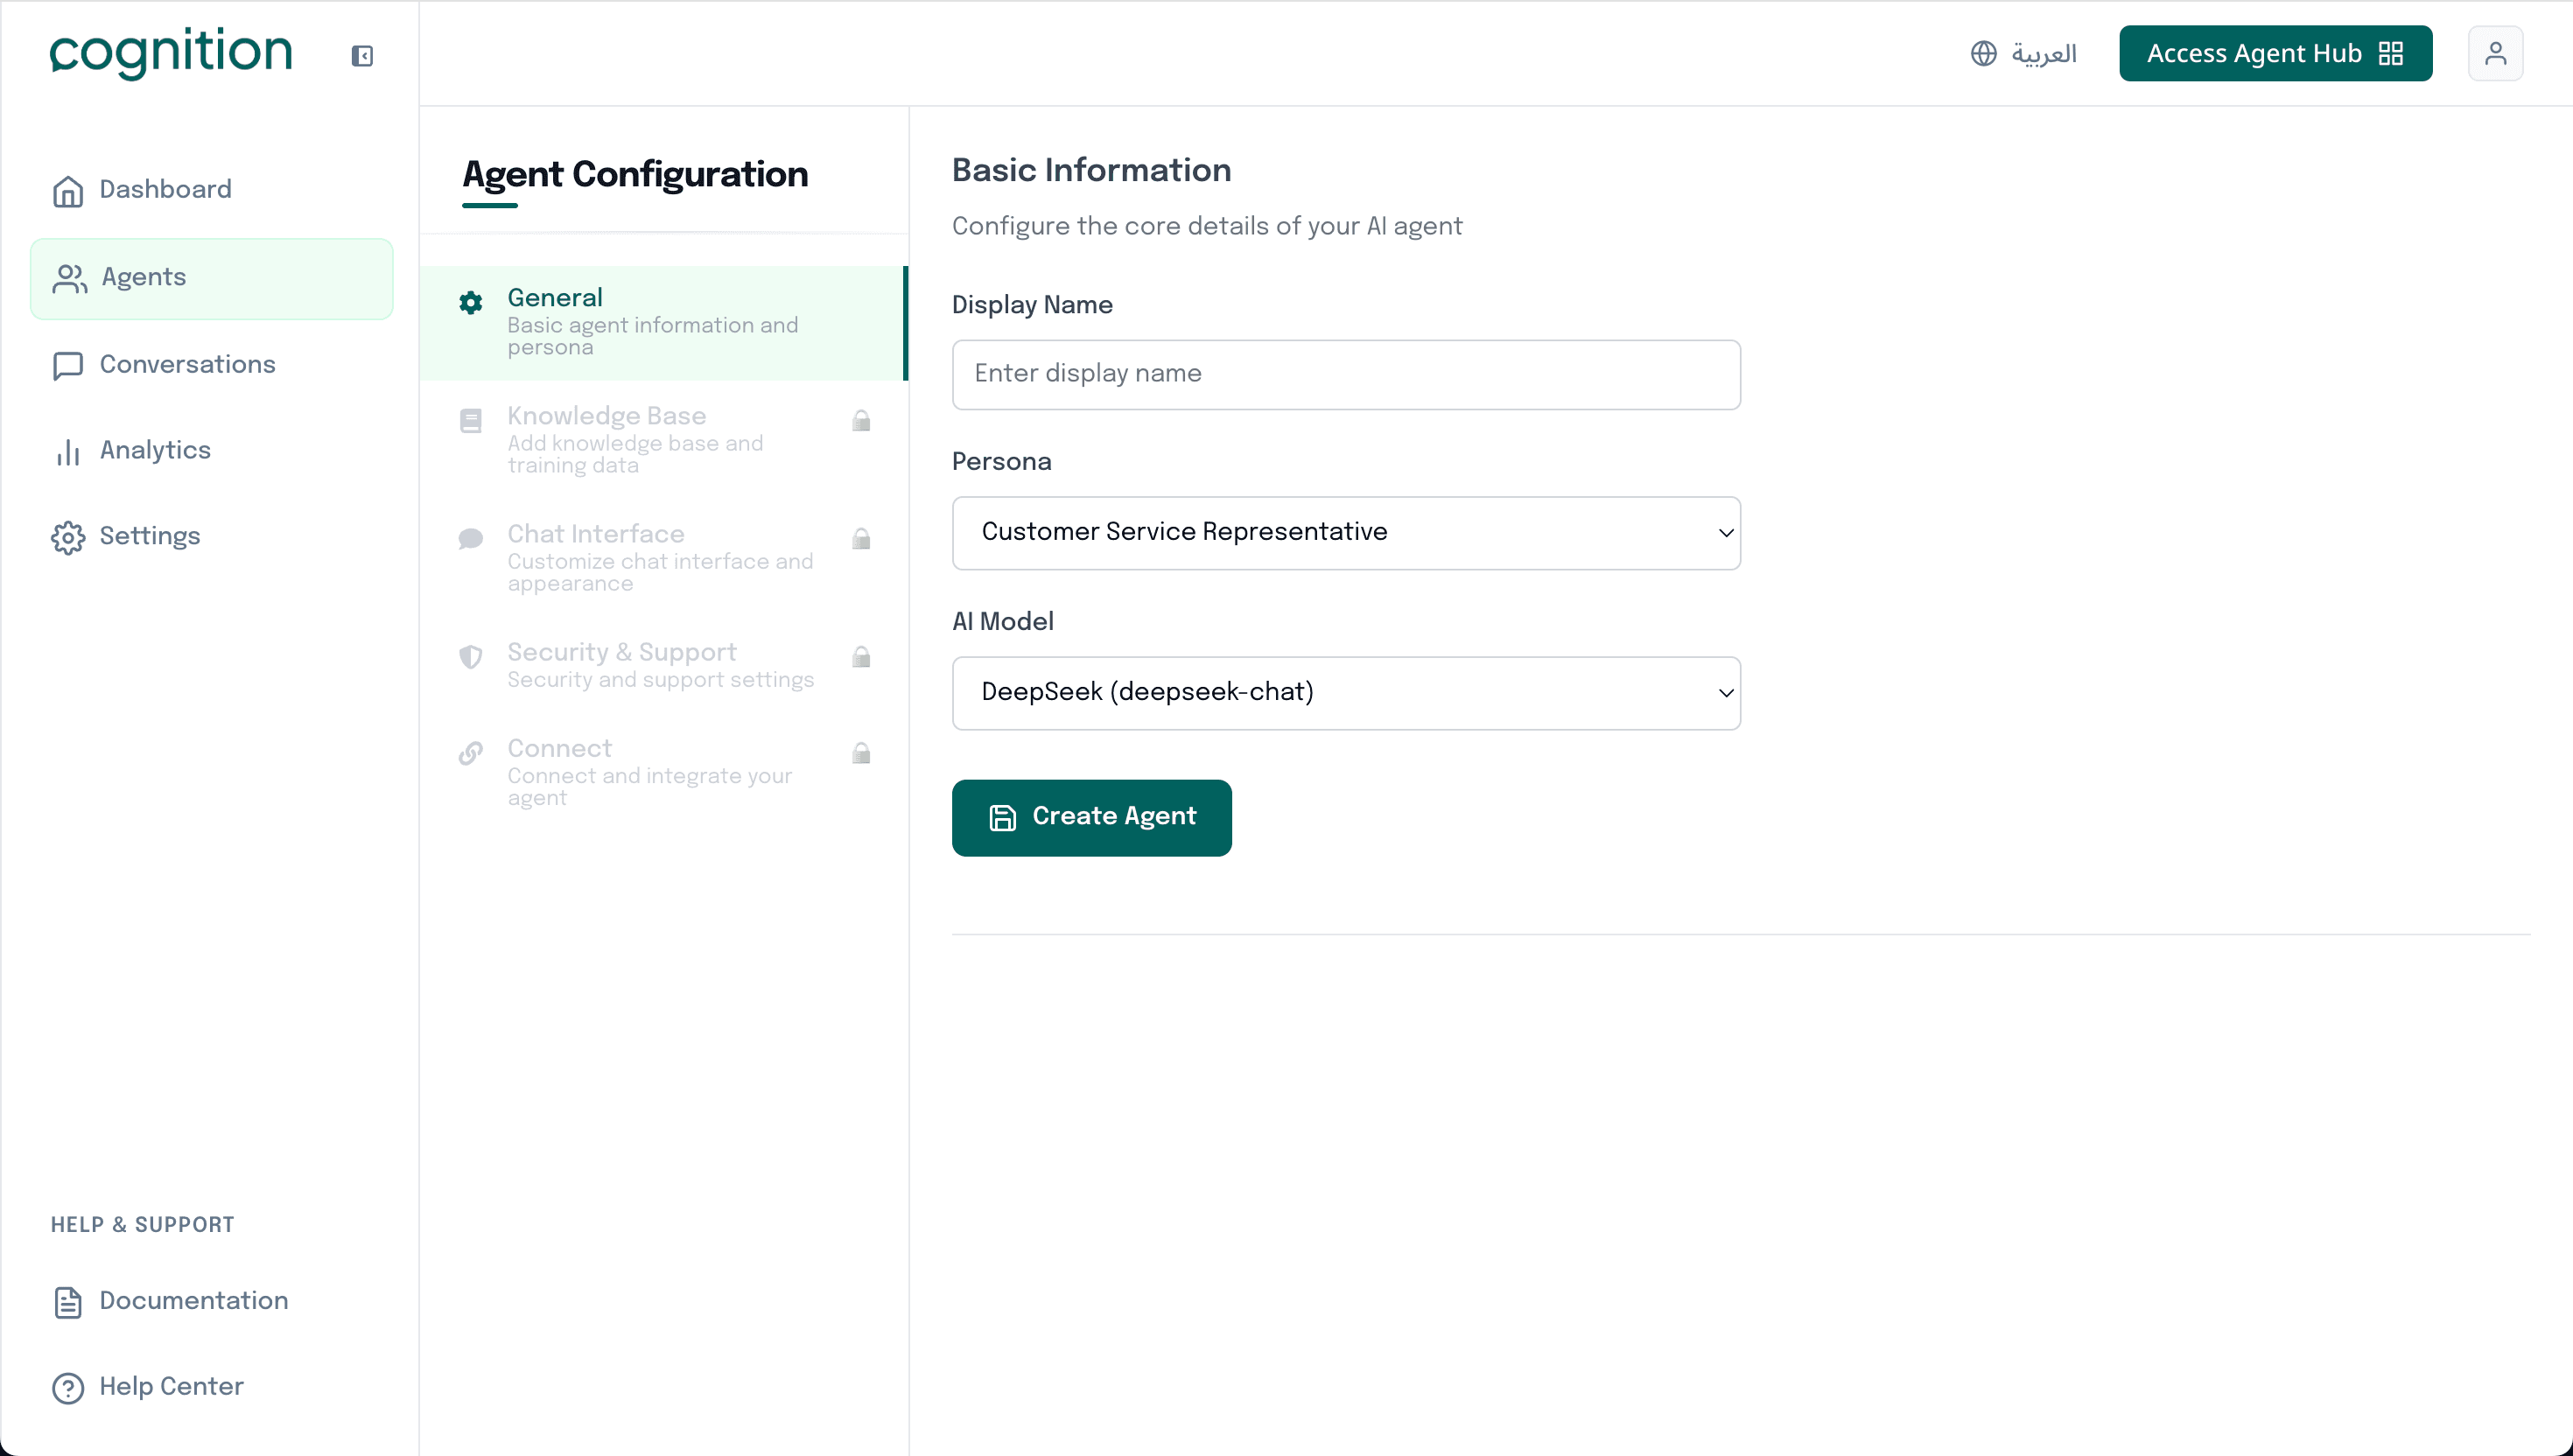Expand the AI Model dropdown
The image size is (2573, 1456).
1345,692
